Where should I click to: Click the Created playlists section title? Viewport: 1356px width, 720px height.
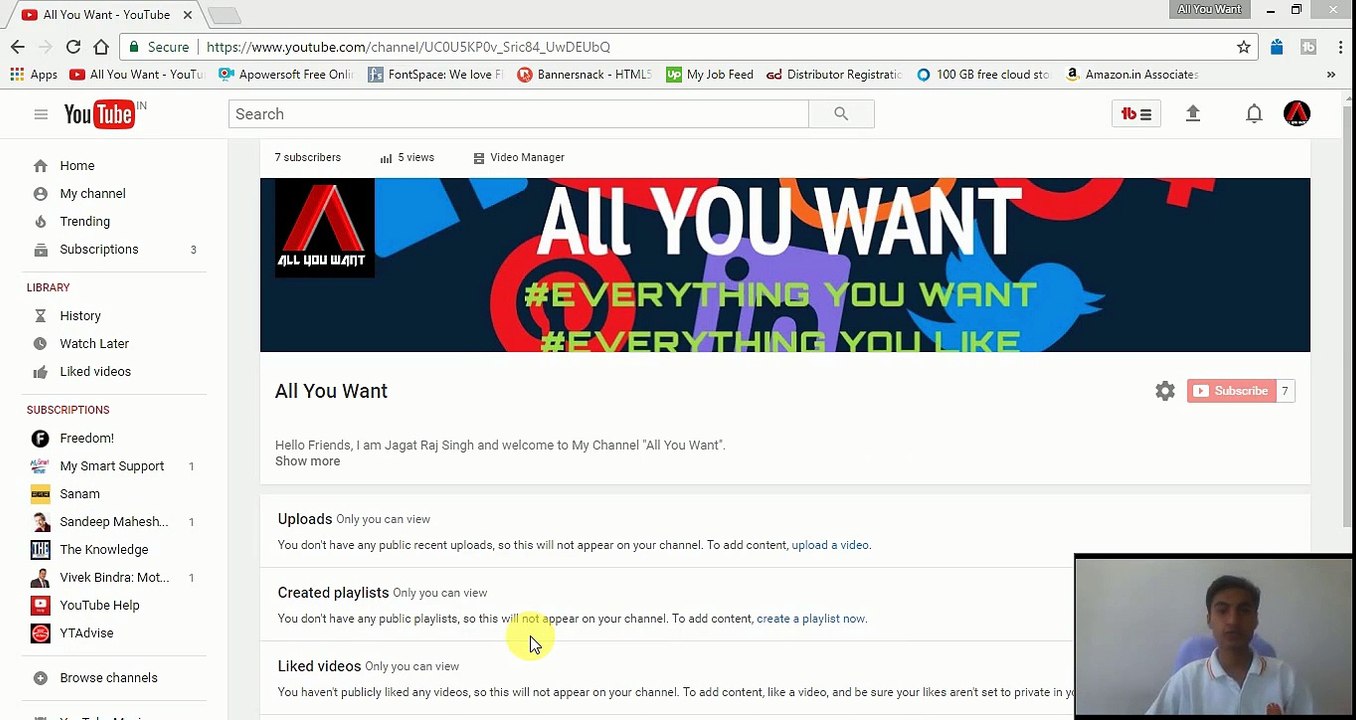click(x=333, y=593)
